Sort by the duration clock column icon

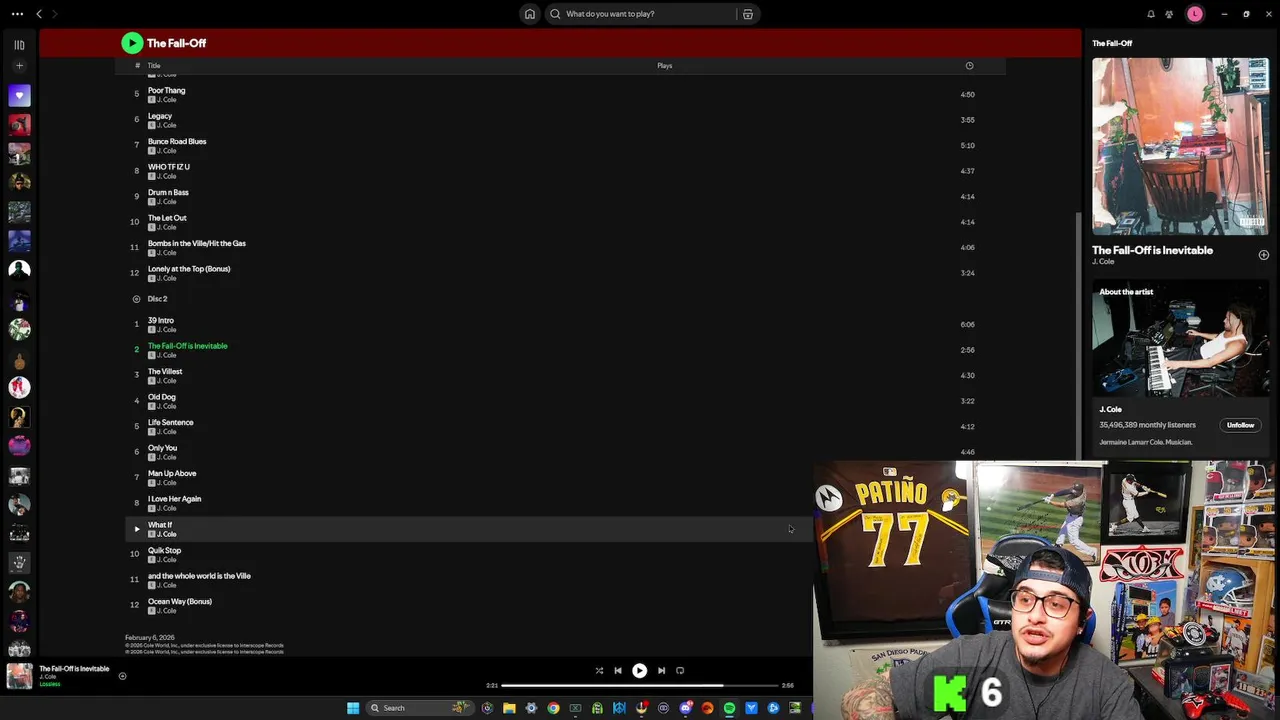(969, 66)
